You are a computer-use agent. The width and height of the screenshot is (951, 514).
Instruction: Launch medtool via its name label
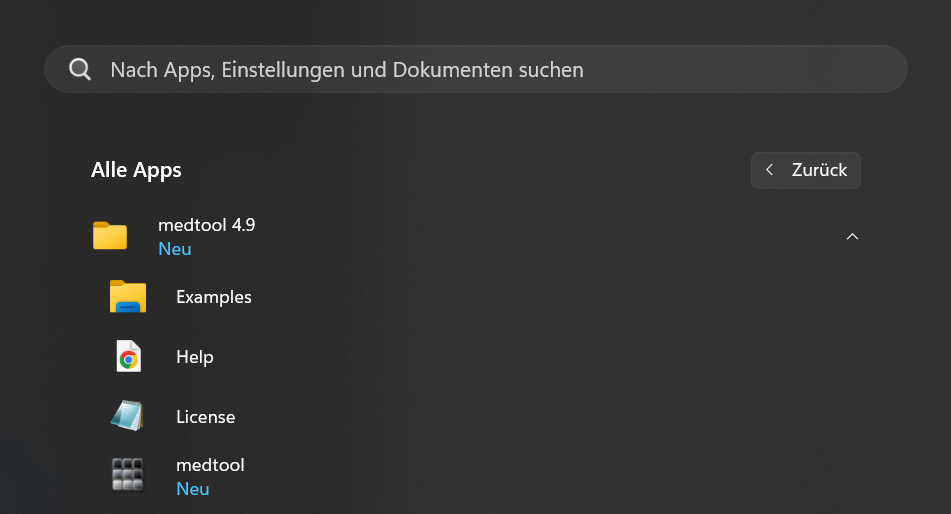click(210, 465)
